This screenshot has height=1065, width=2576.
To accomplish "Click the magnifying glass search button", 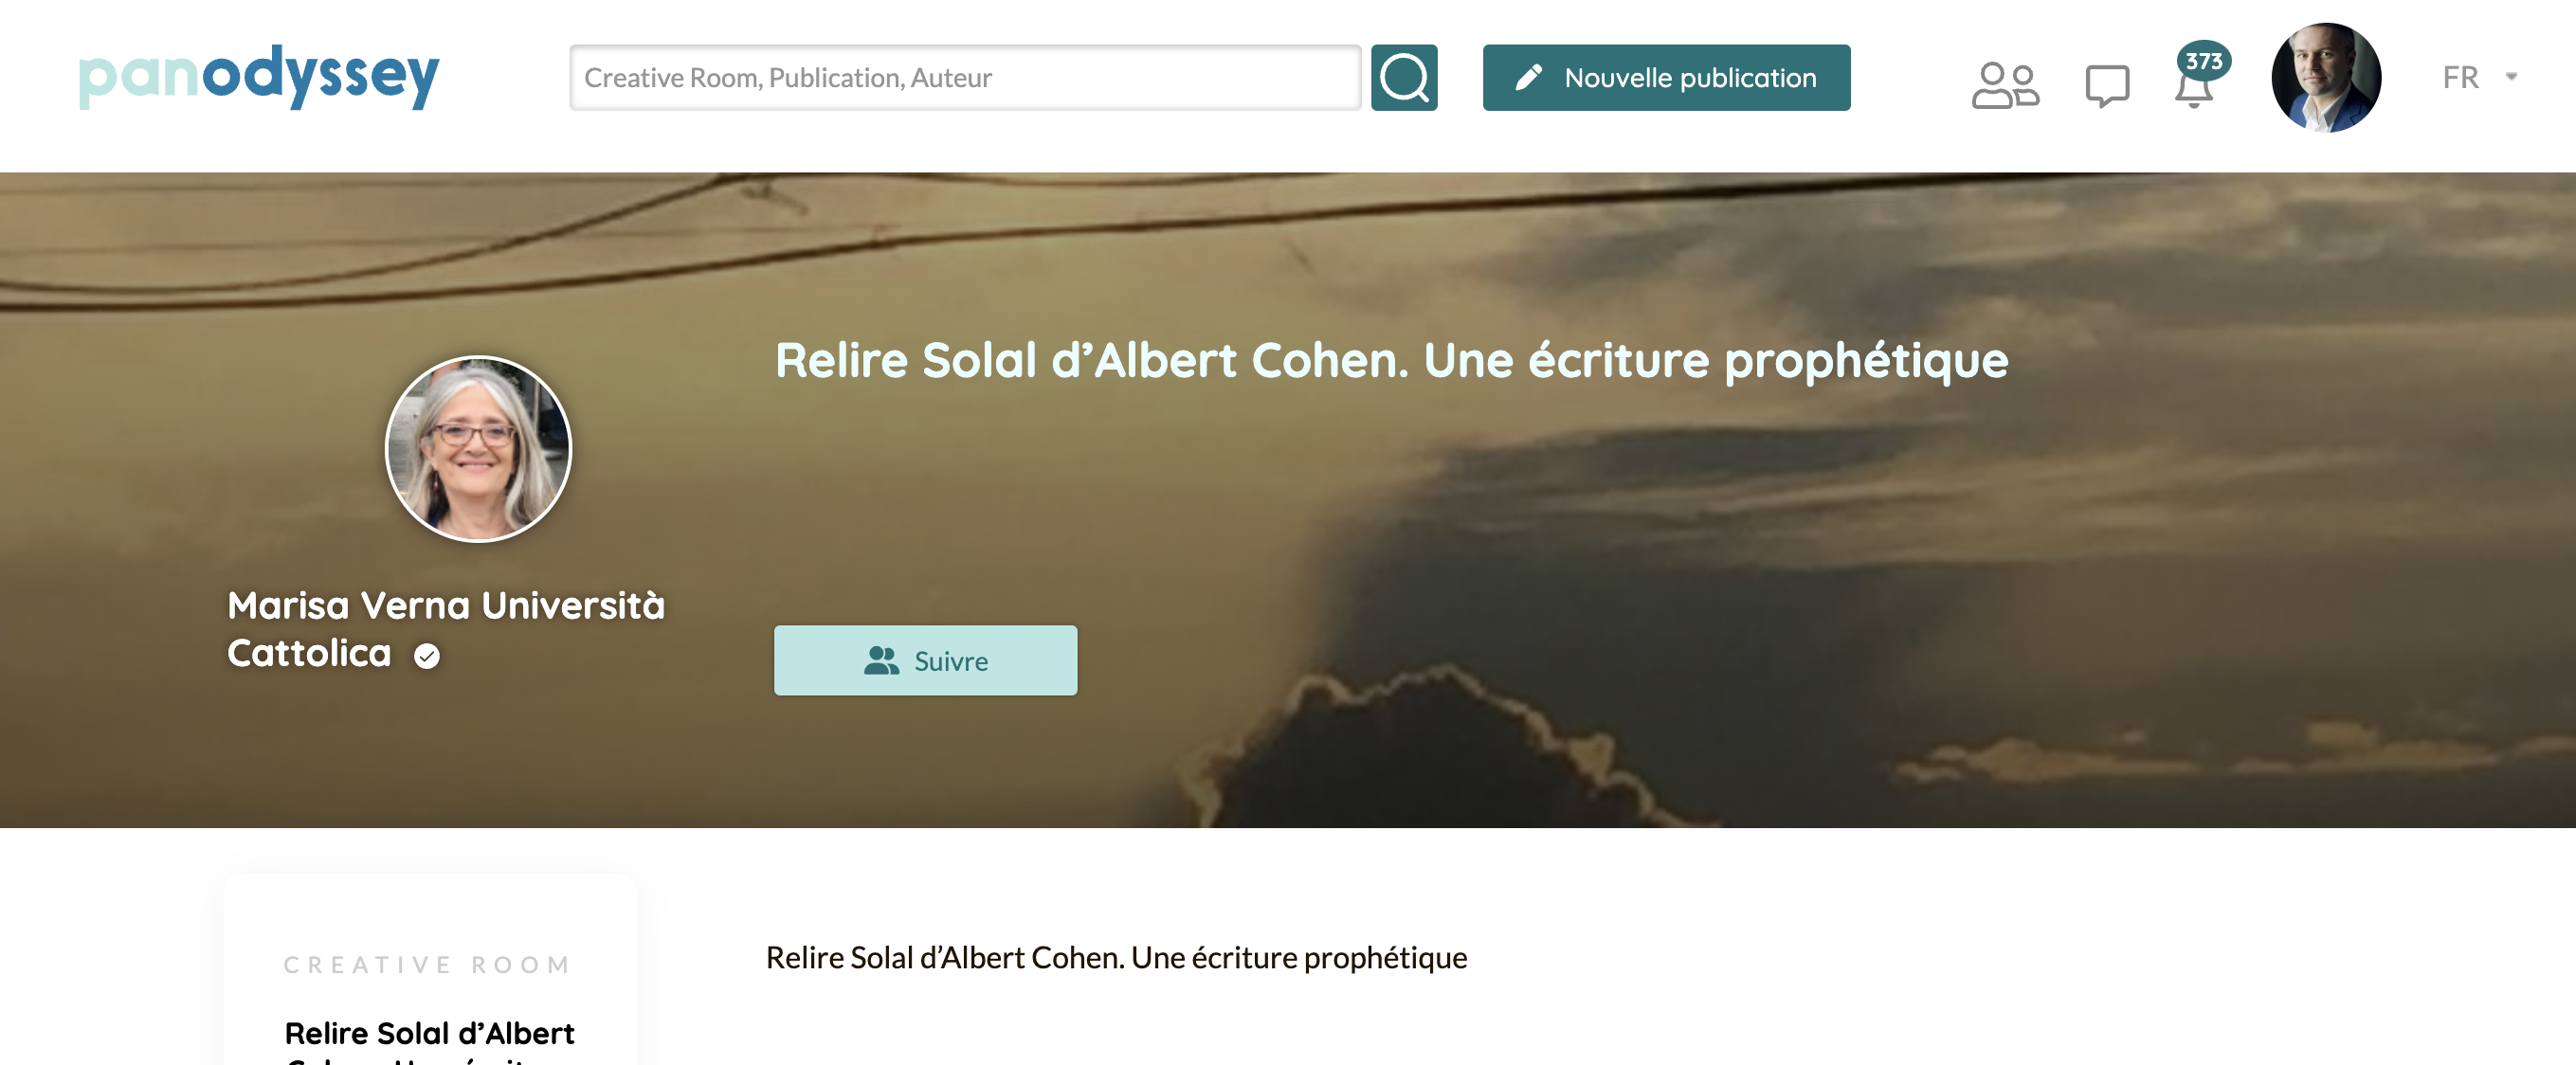I will pos(1404,77).
